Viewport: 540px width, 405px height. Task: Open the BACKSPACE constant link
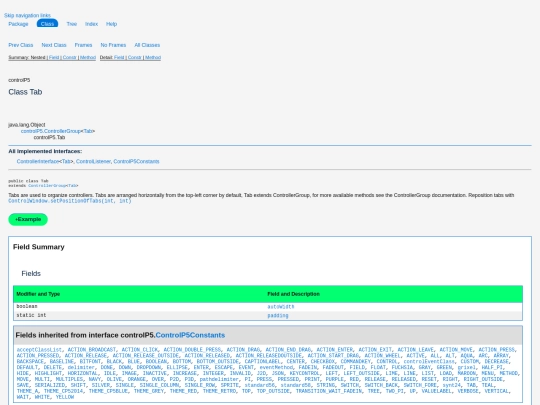pos(30,362)
